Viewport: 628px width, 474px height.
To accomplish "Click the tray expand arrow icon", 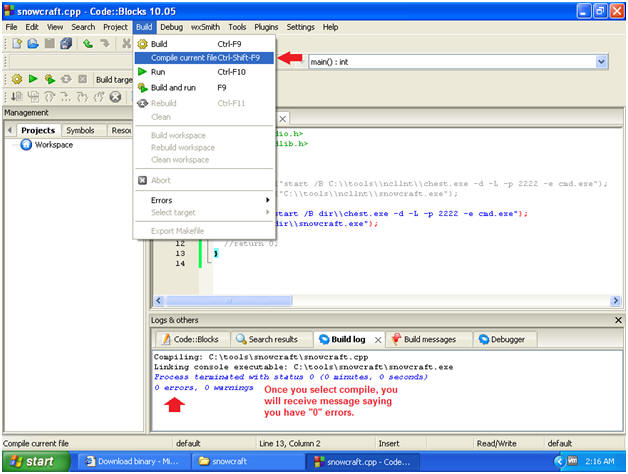I will click(x=560, y=462).
